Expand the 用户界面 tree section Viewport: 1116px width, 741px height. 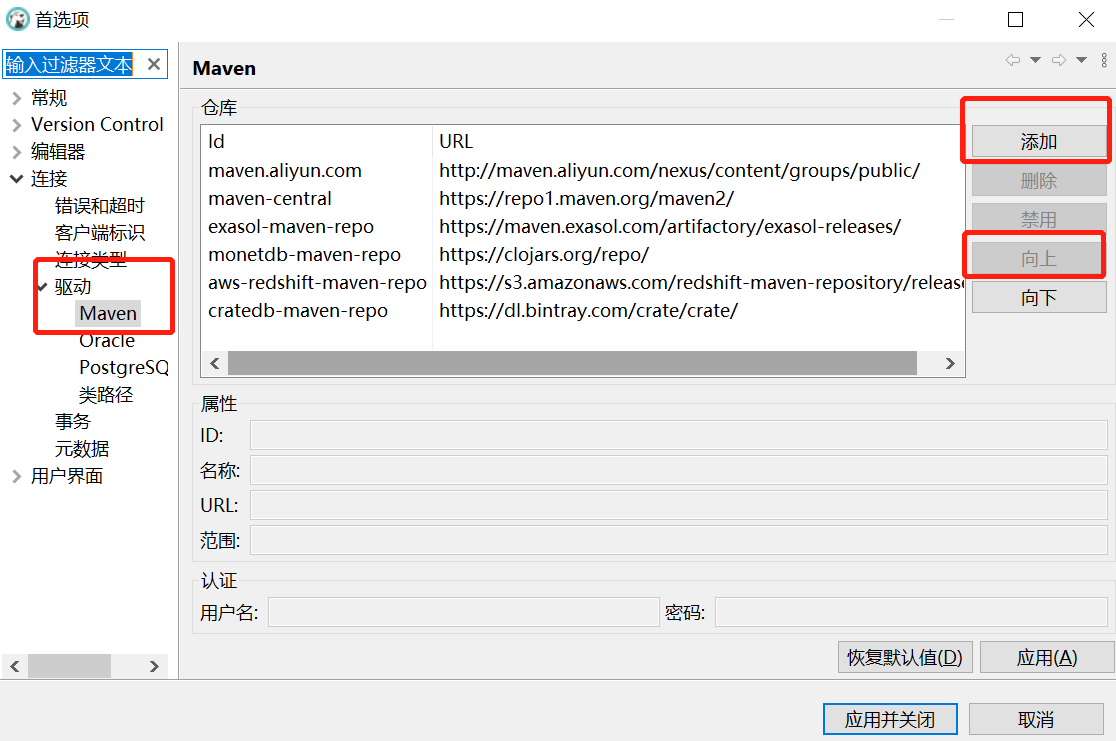[18, 475]
